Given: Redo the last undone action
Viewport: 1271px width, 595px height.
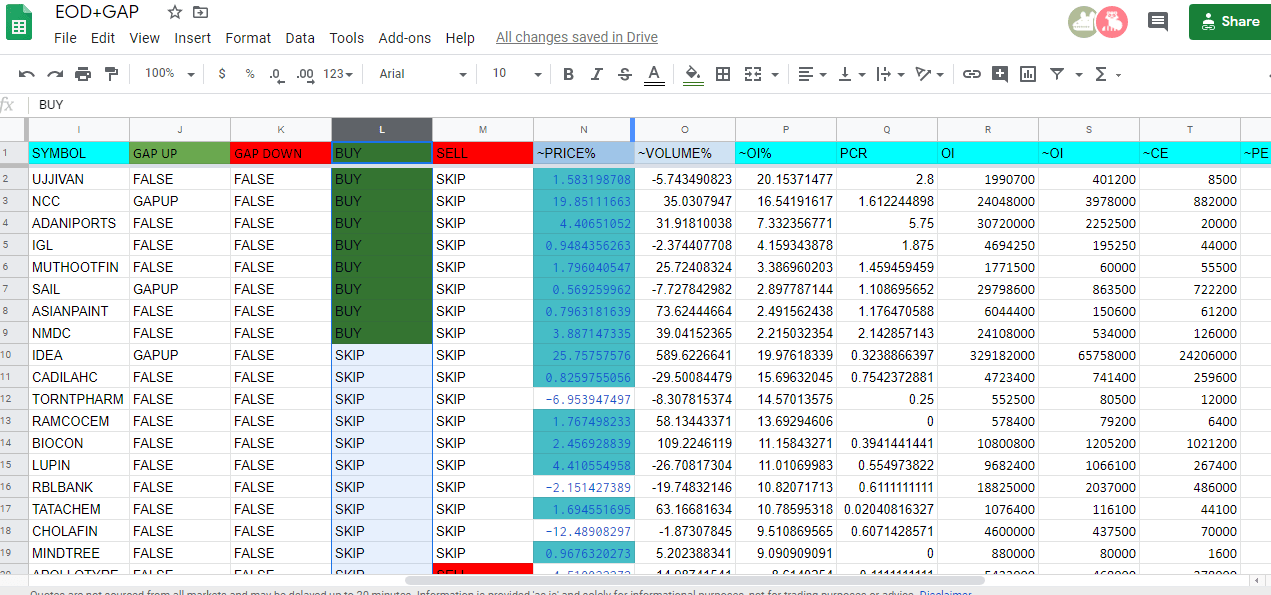Looking at the screenshot, I should (55, 74).
